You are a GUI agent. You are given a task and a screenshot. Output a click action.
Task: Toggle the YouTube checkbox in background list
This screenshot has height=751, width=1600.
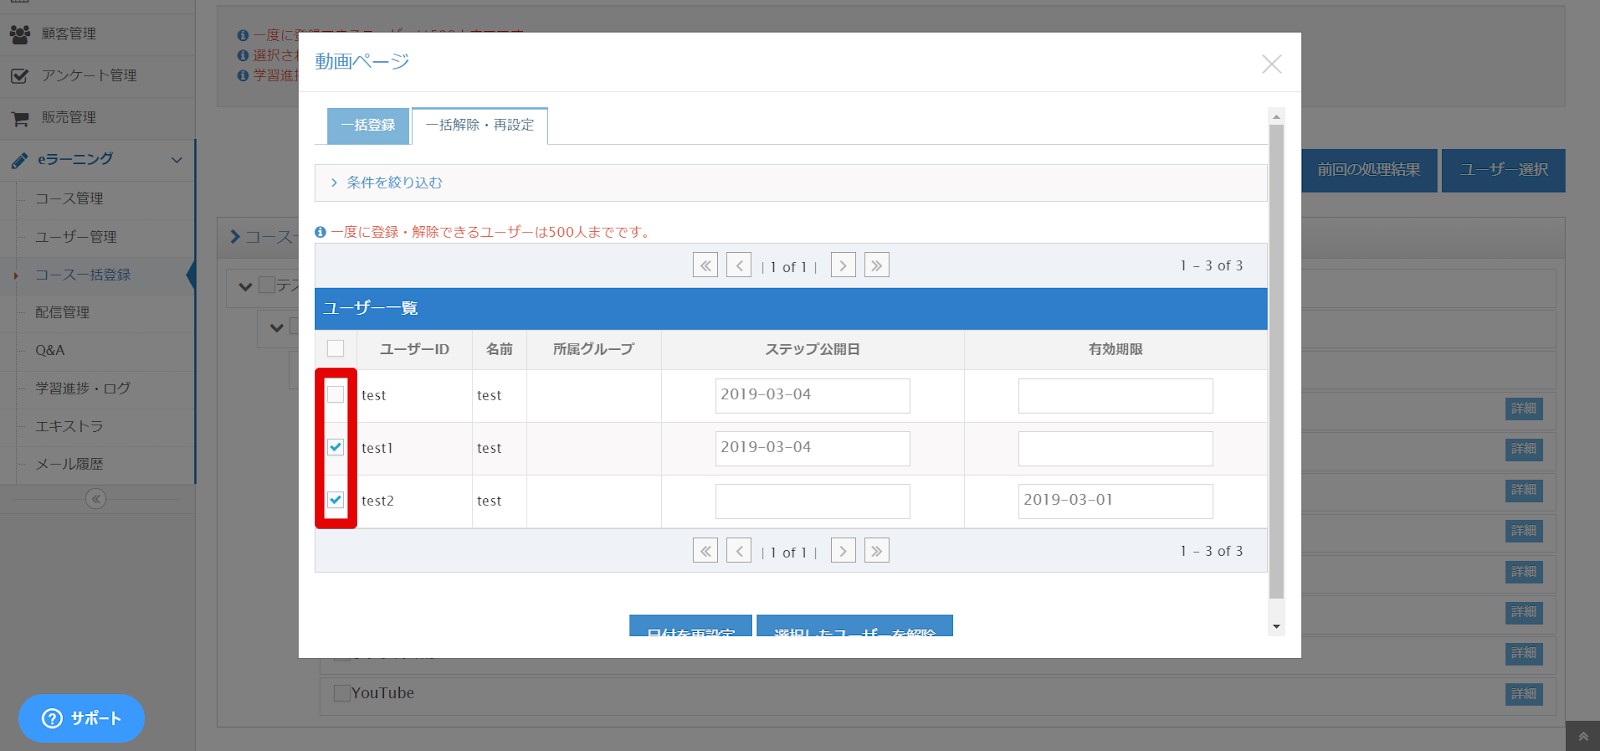342,693
